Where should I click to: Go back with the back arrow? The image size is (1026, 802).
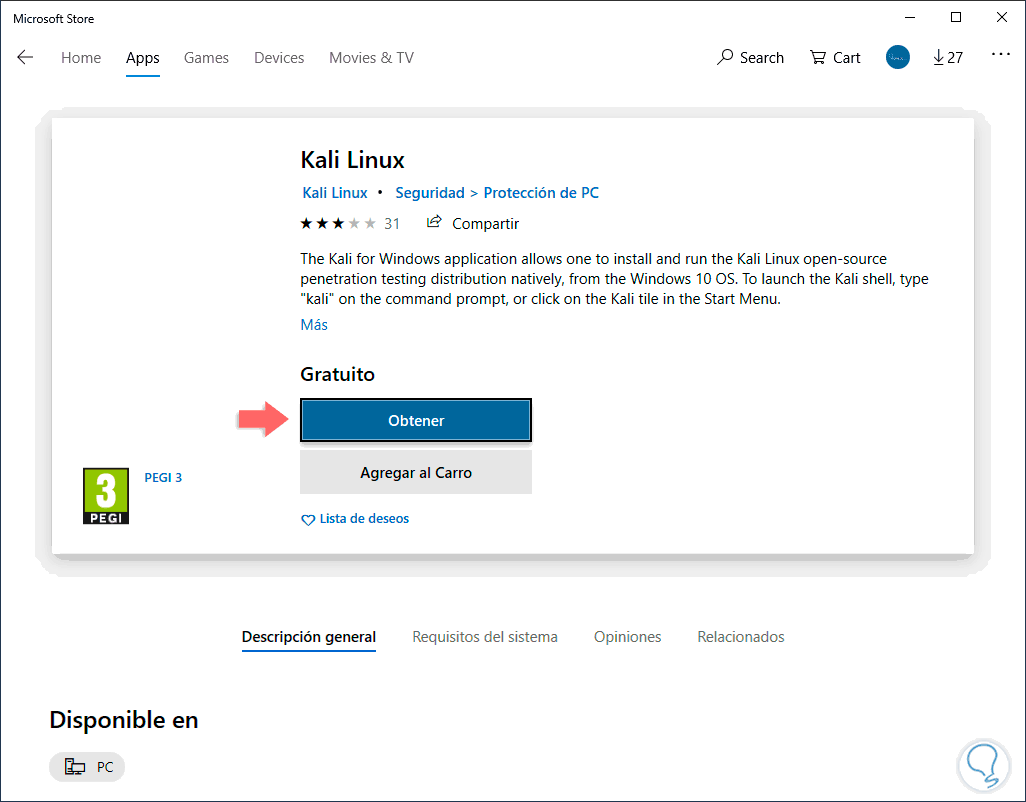[x=25, y=58]
